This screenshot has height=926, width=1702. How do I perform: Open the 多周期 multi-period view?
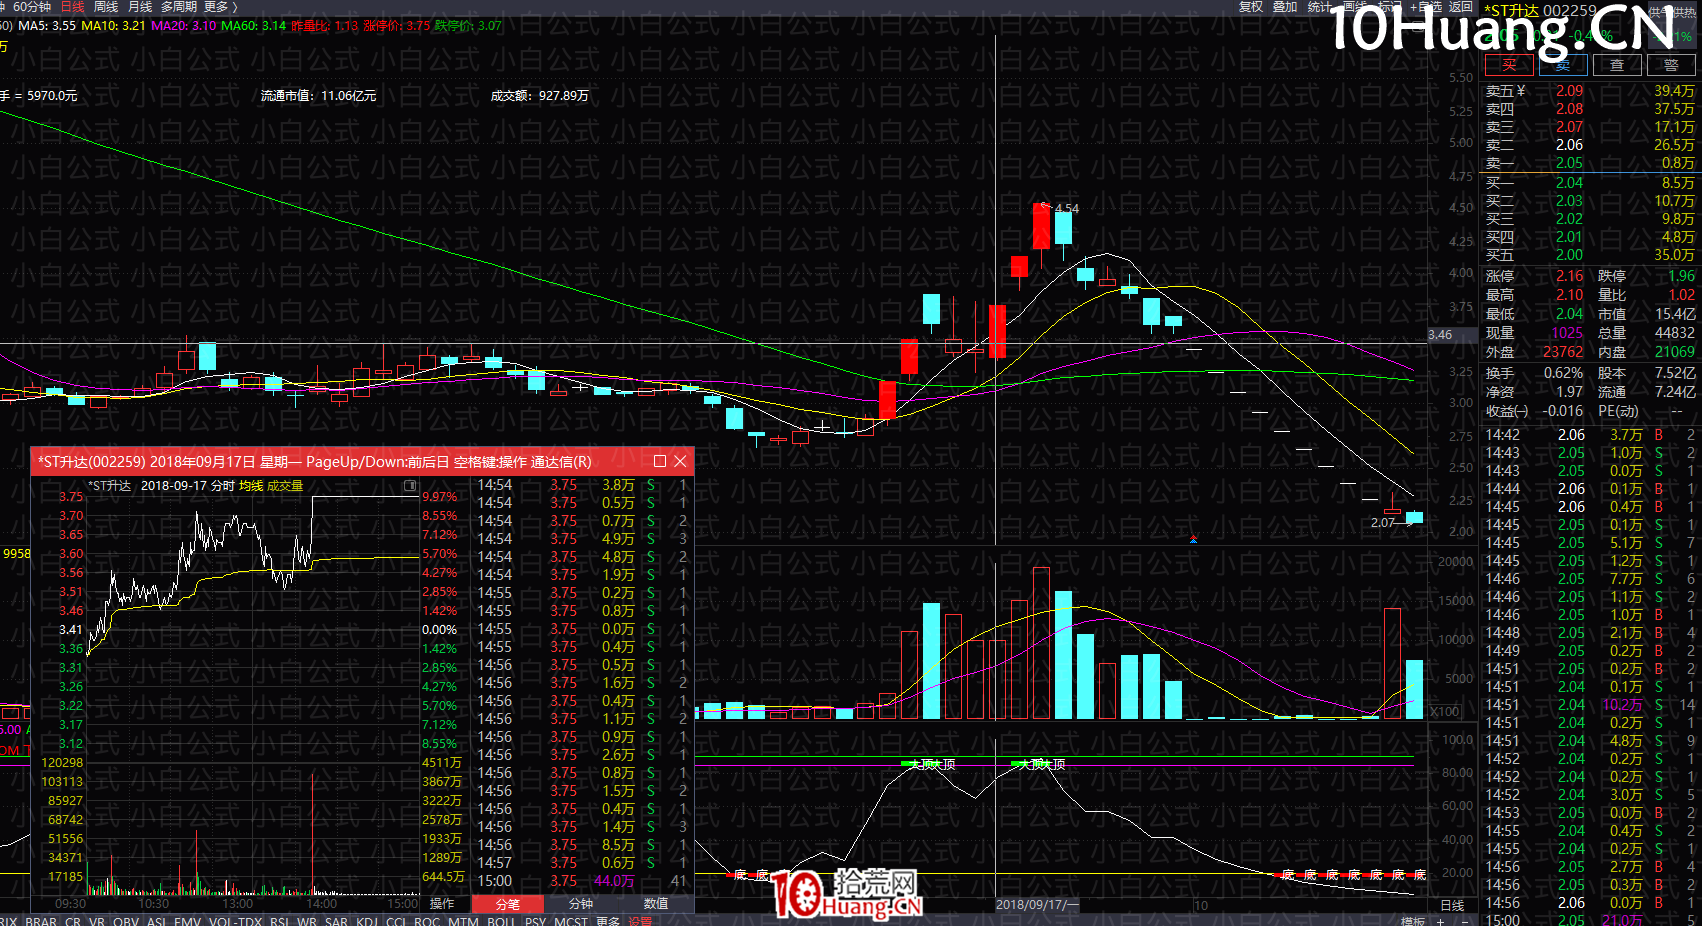pyautogui.click(x=179, y=7)
